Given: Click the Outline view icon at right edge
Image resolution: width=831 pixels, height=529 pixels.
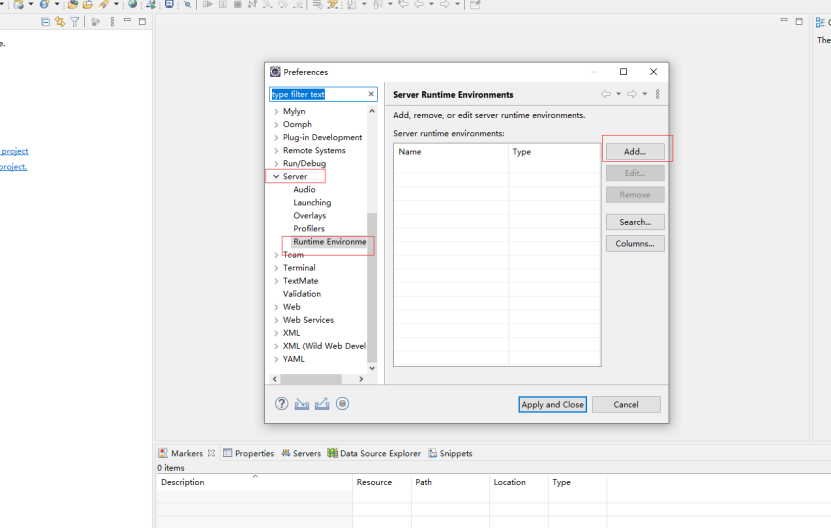Looking at the screenshot, I should [820, 22].
